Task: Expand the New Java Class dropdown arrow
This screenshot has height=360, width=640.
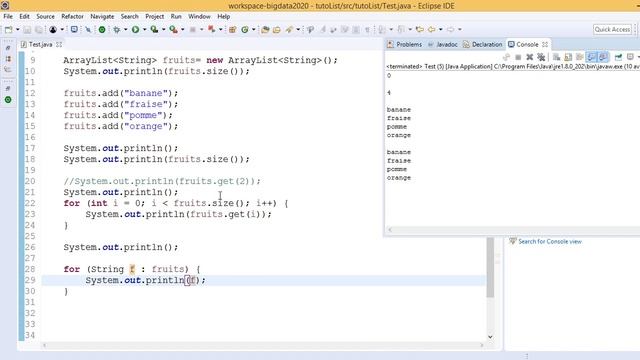Action: [253, 29]
